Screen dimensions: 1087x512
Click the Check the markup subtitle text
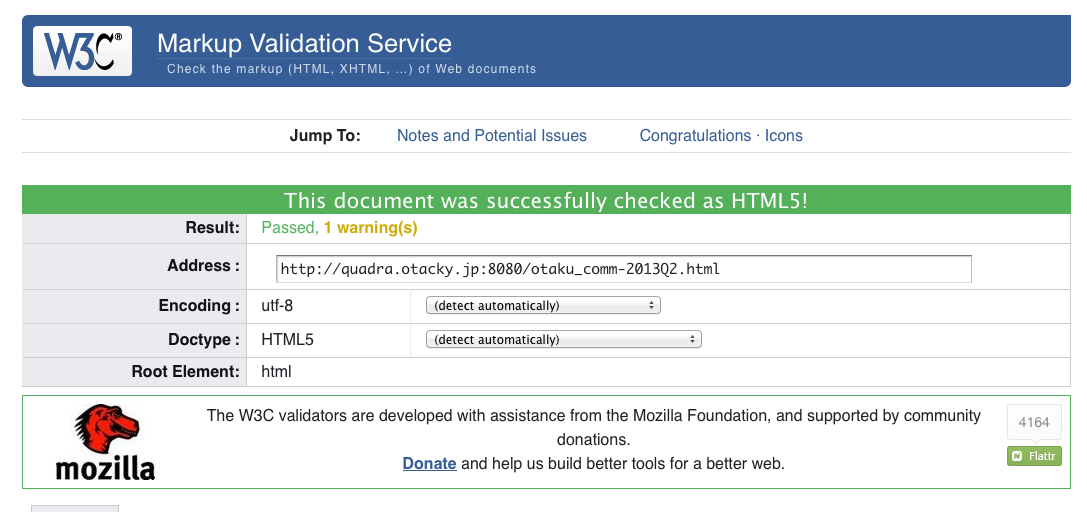pos(351,69)
